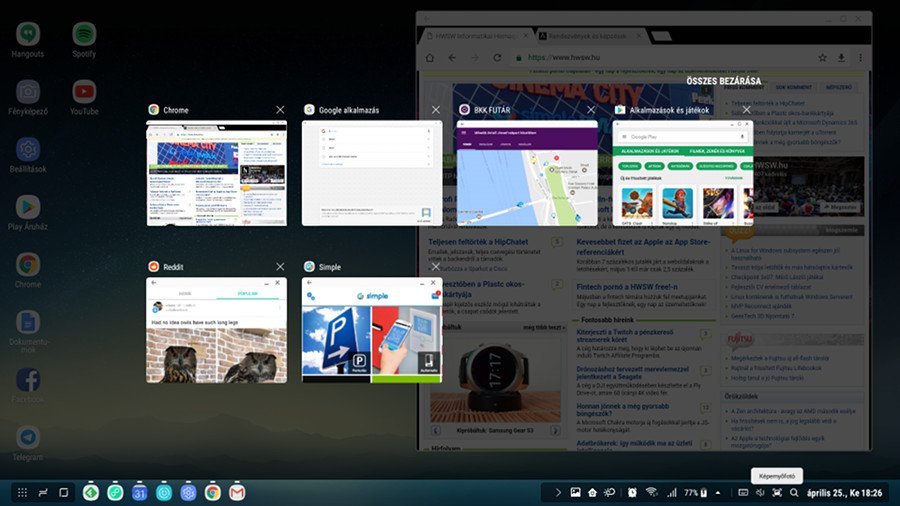The width and height of the screenshot is (900, 506).
Task: Open Kevesebbet fizet az Apple article link
Action: (x=643, y=247)
